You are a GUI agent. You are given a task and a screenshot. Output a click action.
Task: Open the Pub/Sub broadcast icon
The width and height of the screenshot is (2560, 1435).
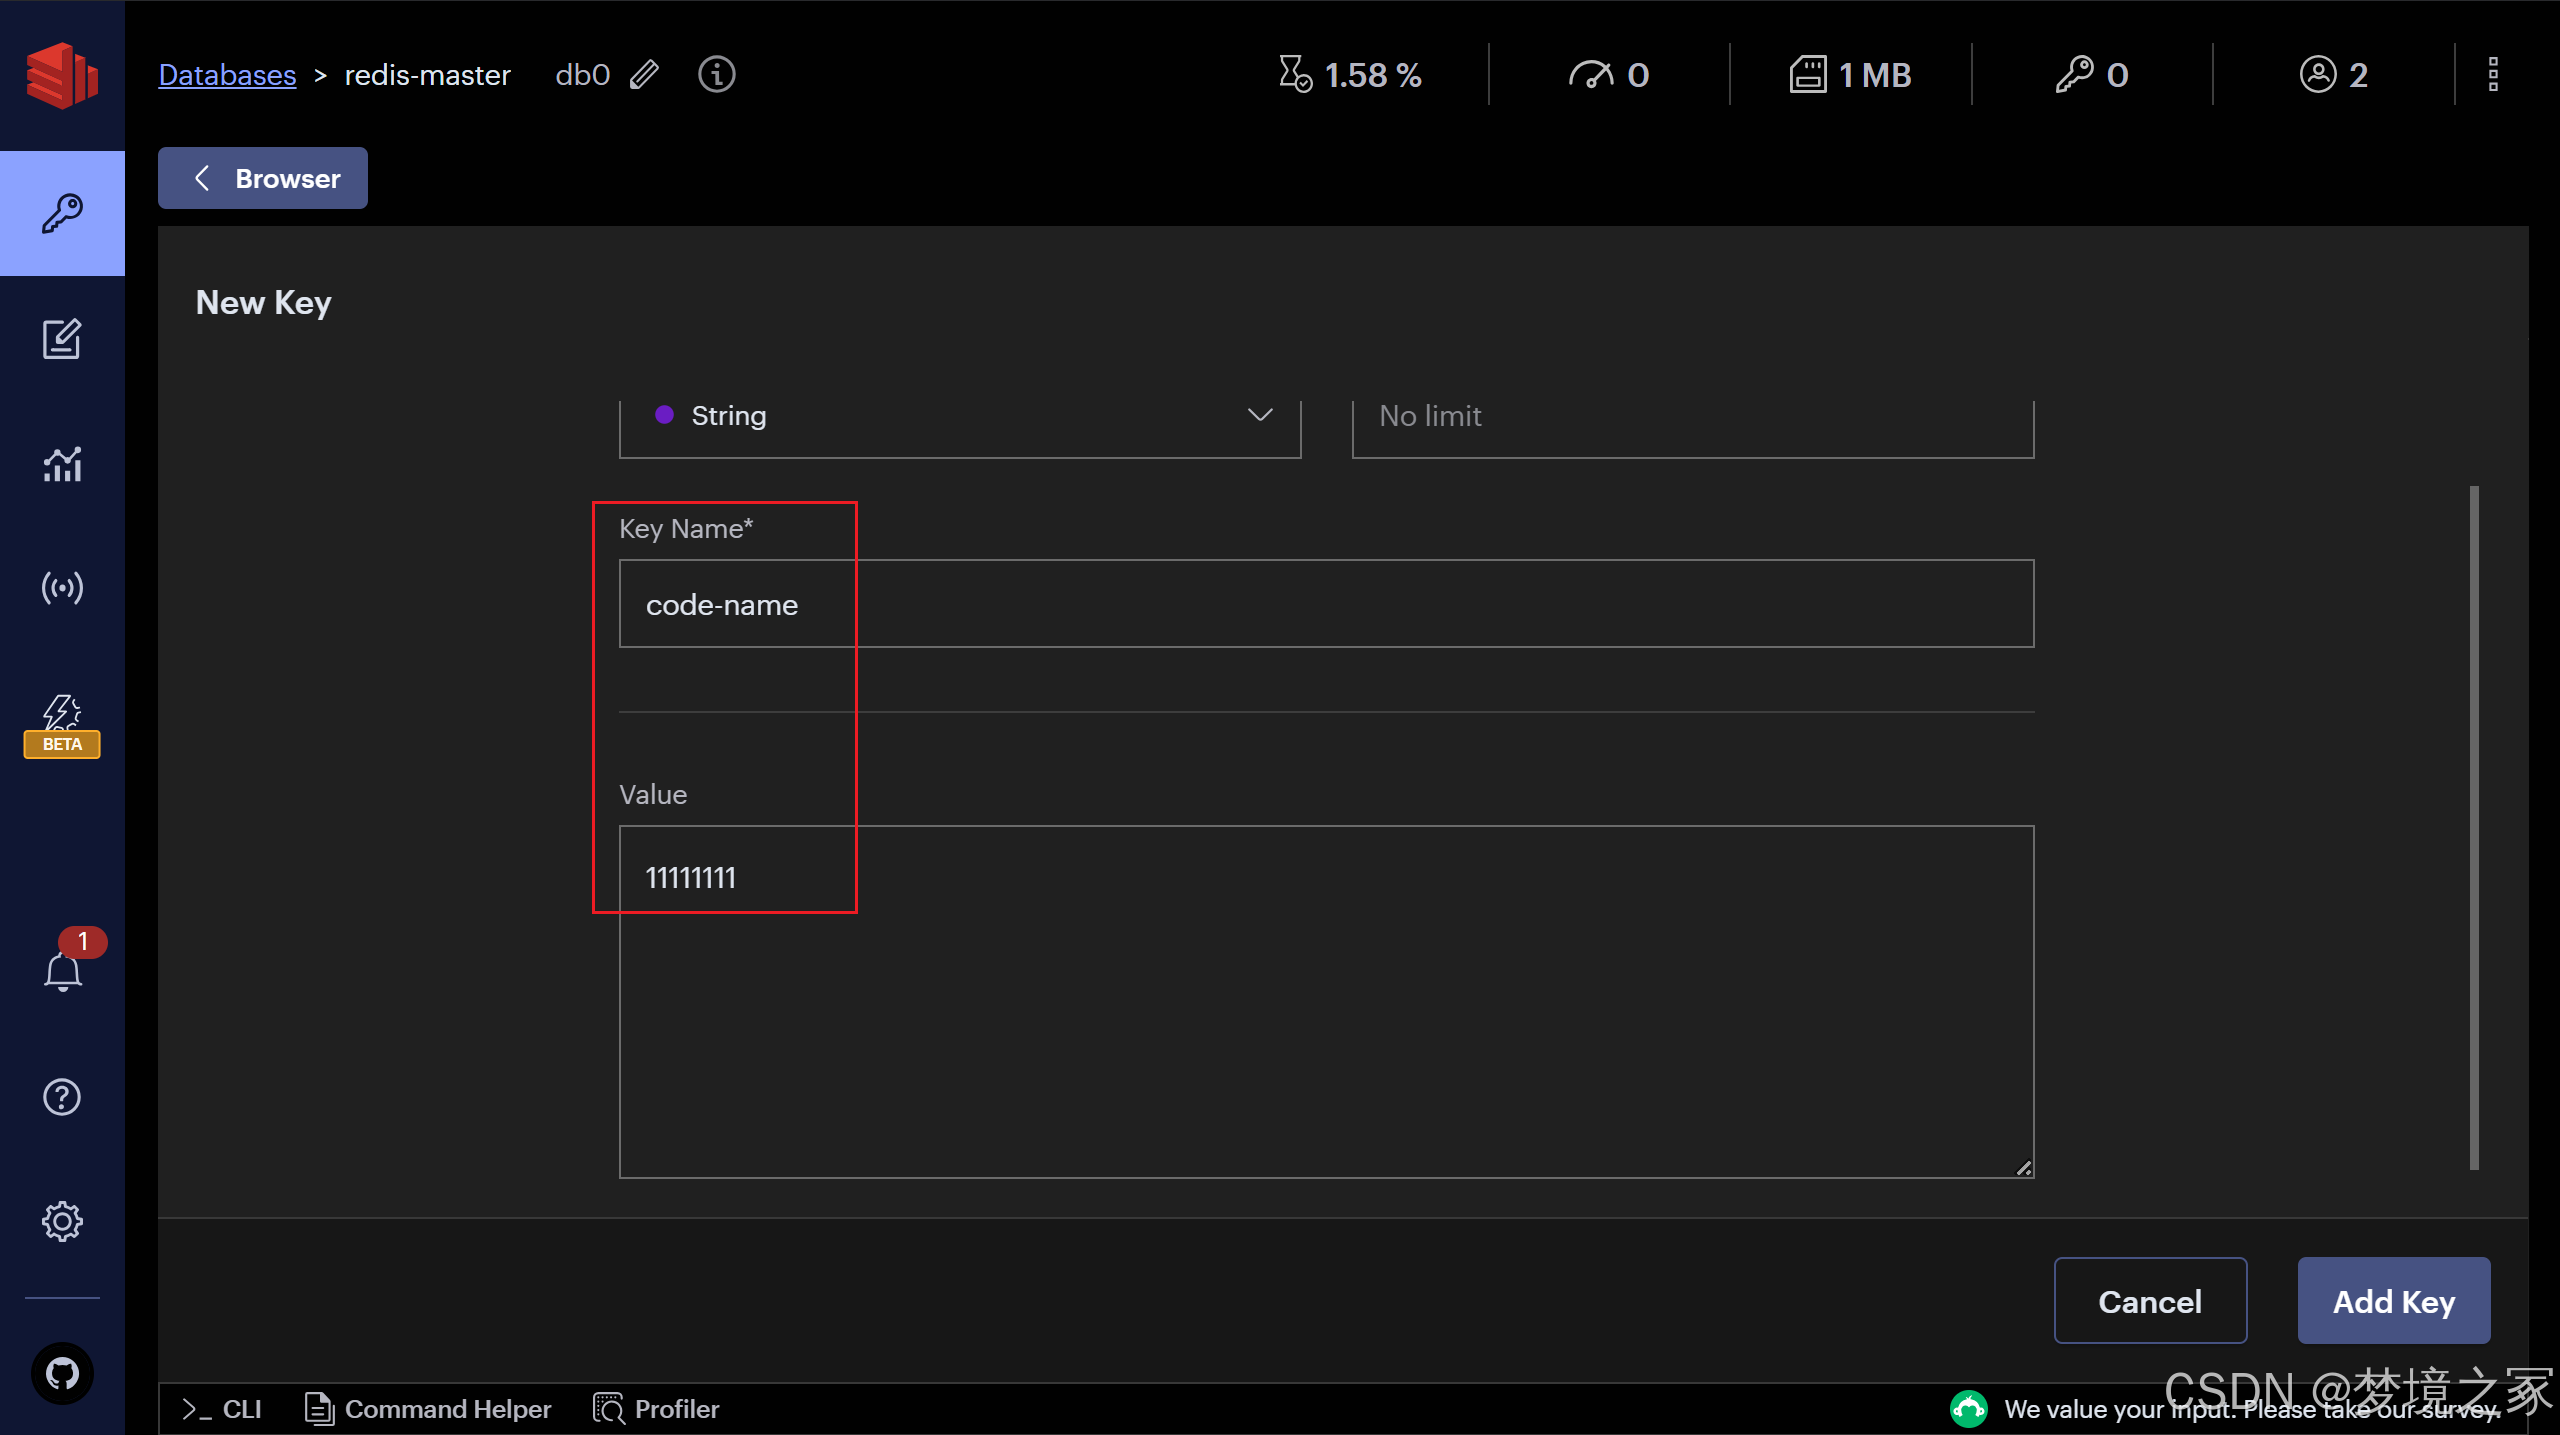coord(62,587)
